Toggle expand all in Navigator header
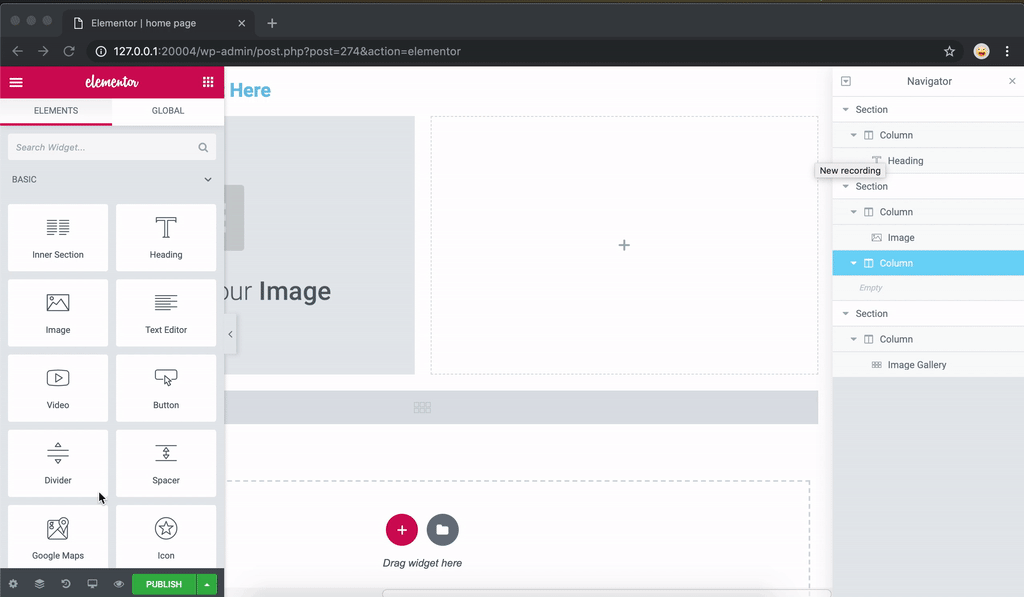Screen dimensions: 1024x597 click(846, 81)
